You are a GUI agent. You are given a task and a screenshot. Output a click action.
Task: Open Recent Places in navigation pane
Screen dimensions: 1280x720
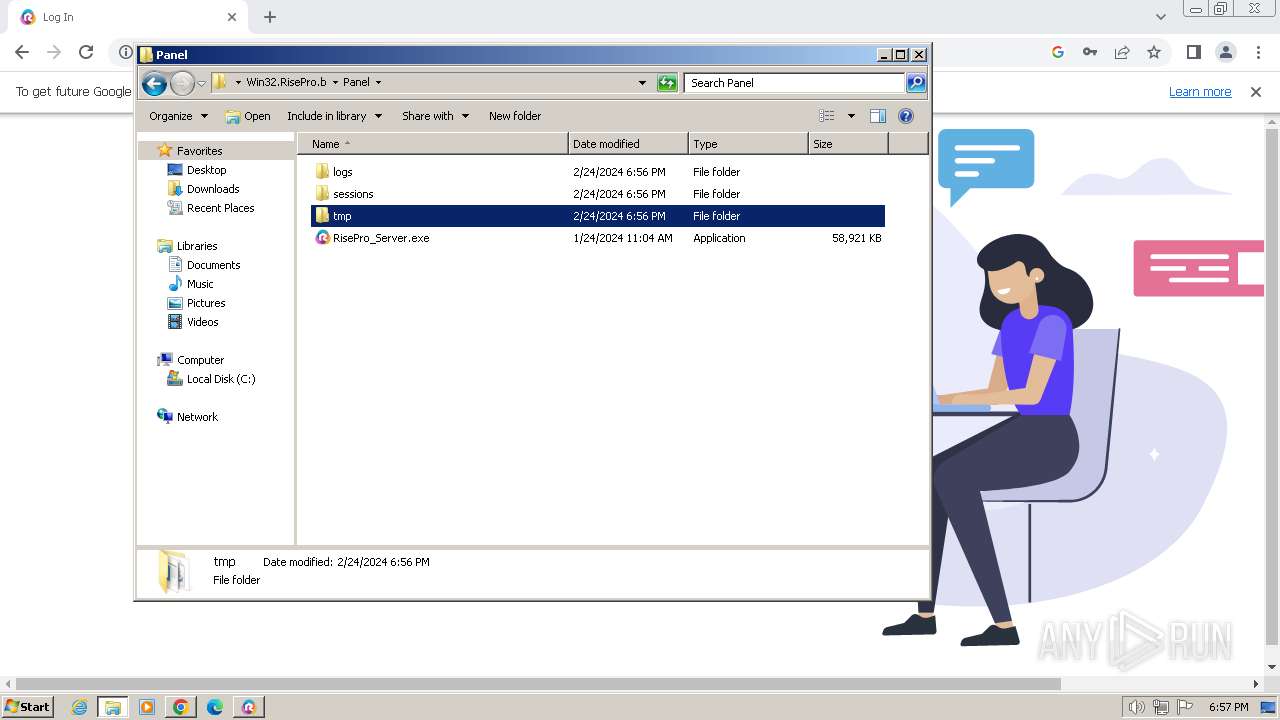[220, 208]
